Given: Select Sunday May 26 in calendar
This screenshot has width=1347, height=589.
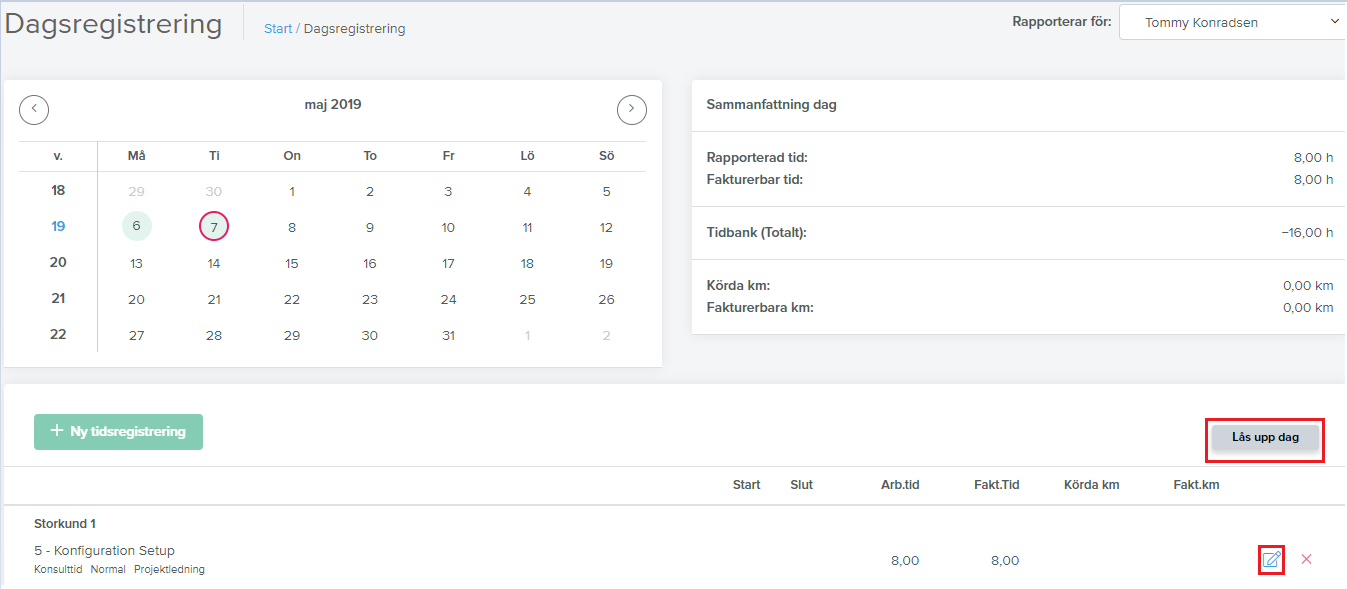Looking at the screenshot, I should (x=606, y=300).
